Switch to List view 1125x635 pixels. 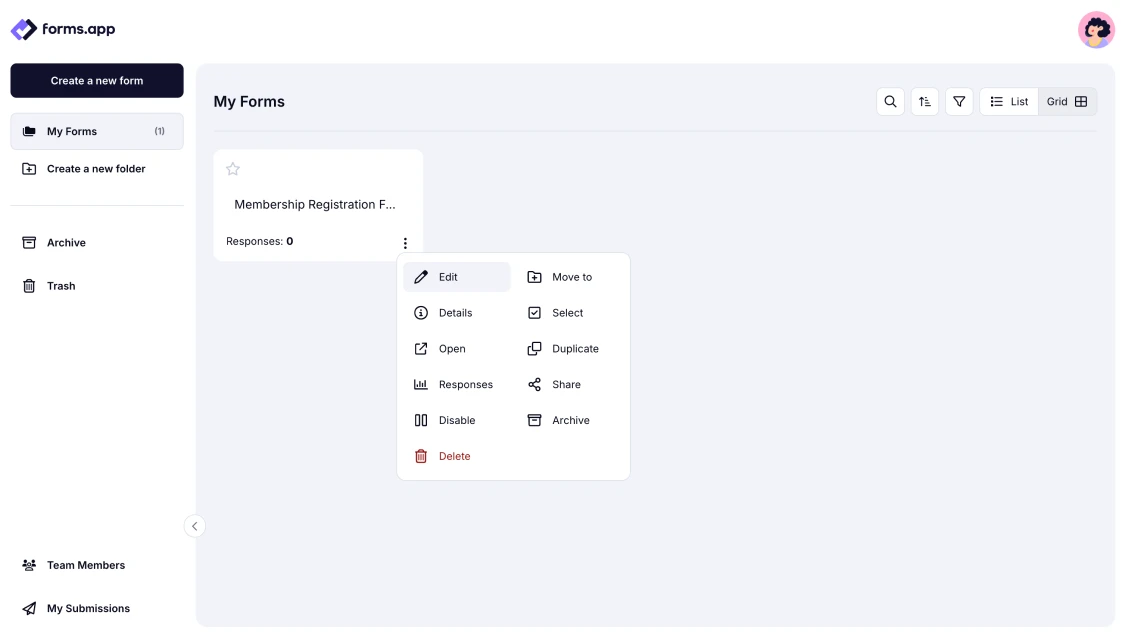tap(1009, 102)
